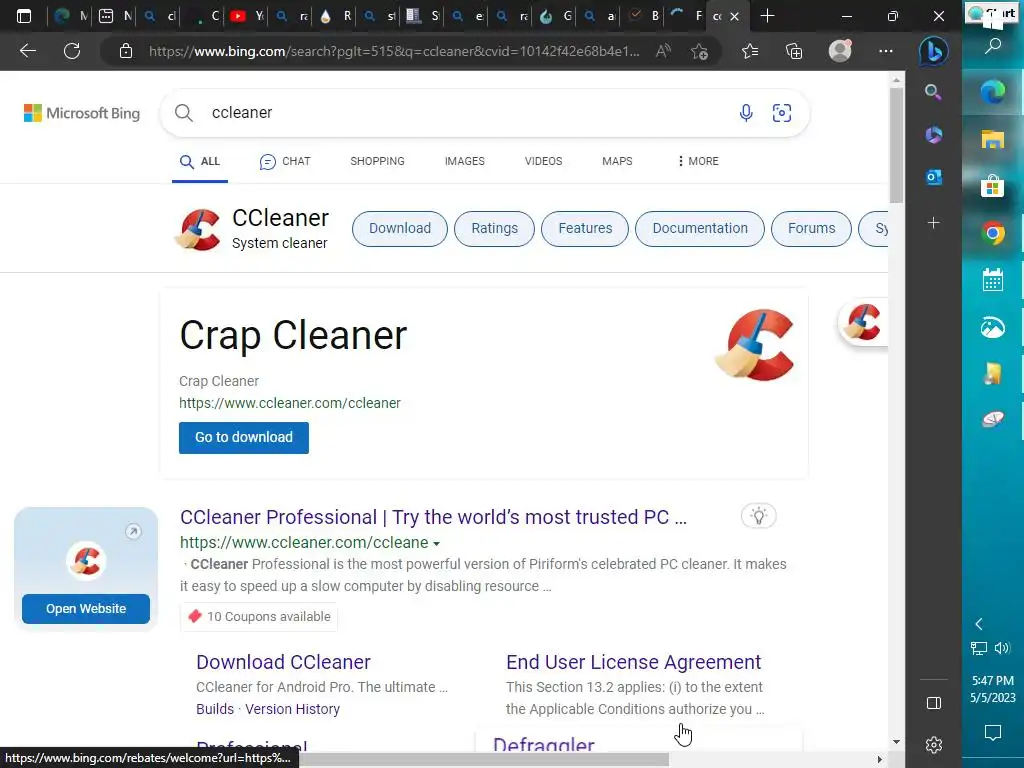Open the Version History sublink
Image resolution: width=1024 pixels, height=768 pixels.
[x=293, y=709]
